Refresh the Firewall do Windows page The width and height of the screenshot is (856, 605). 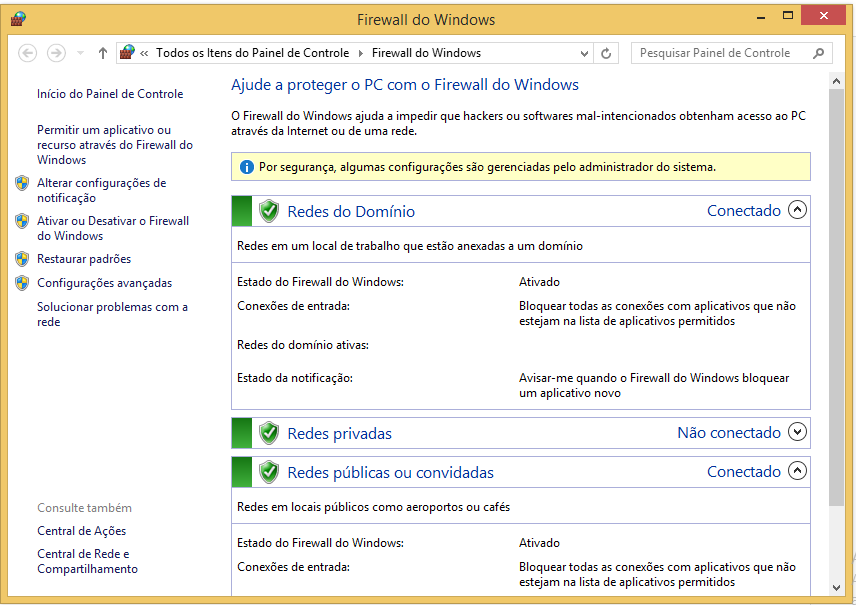pos(606,54)
